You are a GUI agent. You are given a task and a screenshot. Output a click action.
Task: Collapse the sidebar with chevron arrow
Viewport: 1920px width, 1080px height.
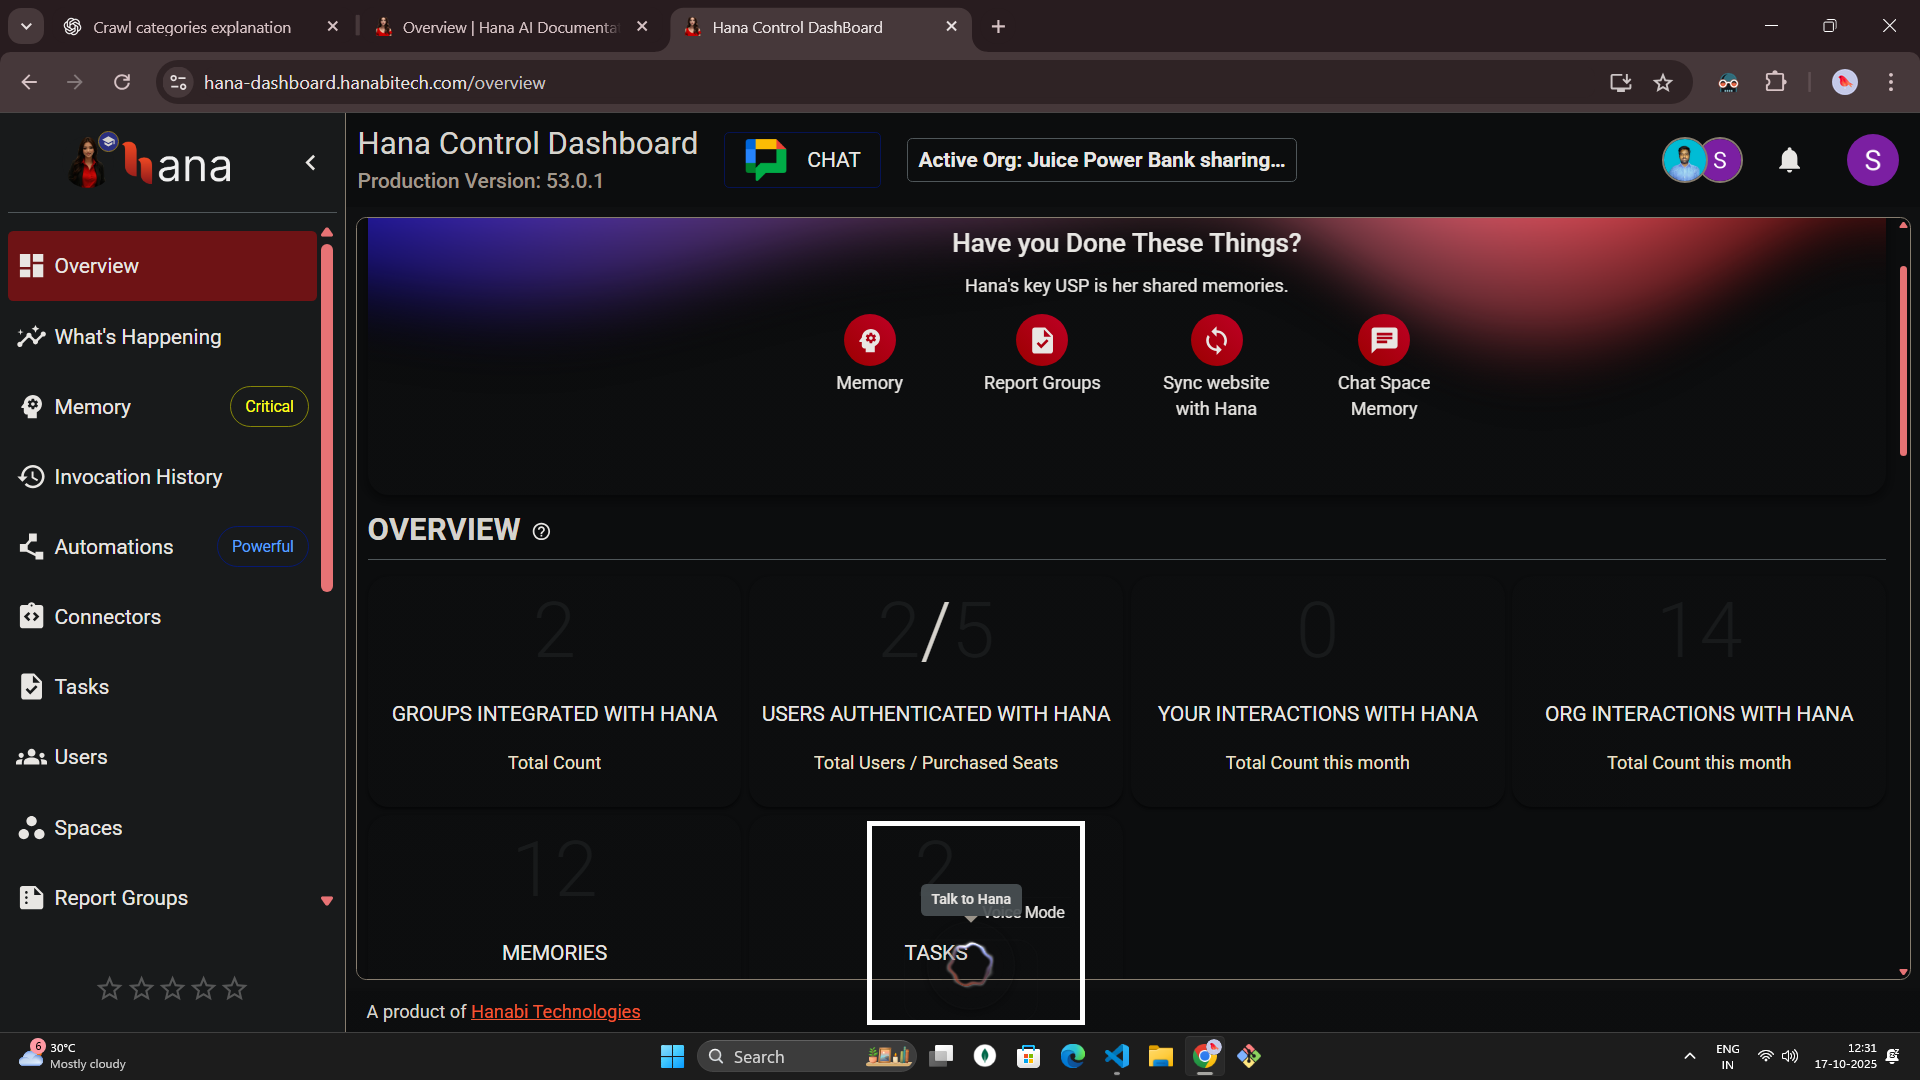pos(311,163)
